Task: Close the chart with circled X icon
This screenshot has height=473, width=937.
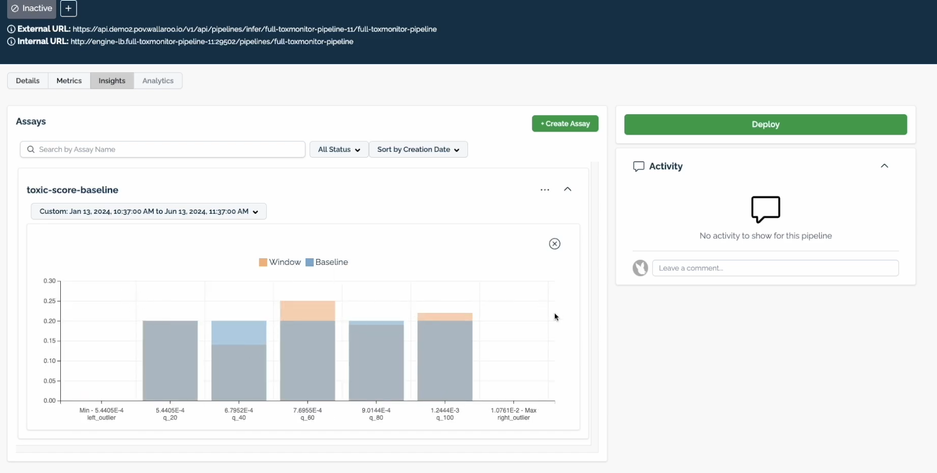Action: [555, 244]
